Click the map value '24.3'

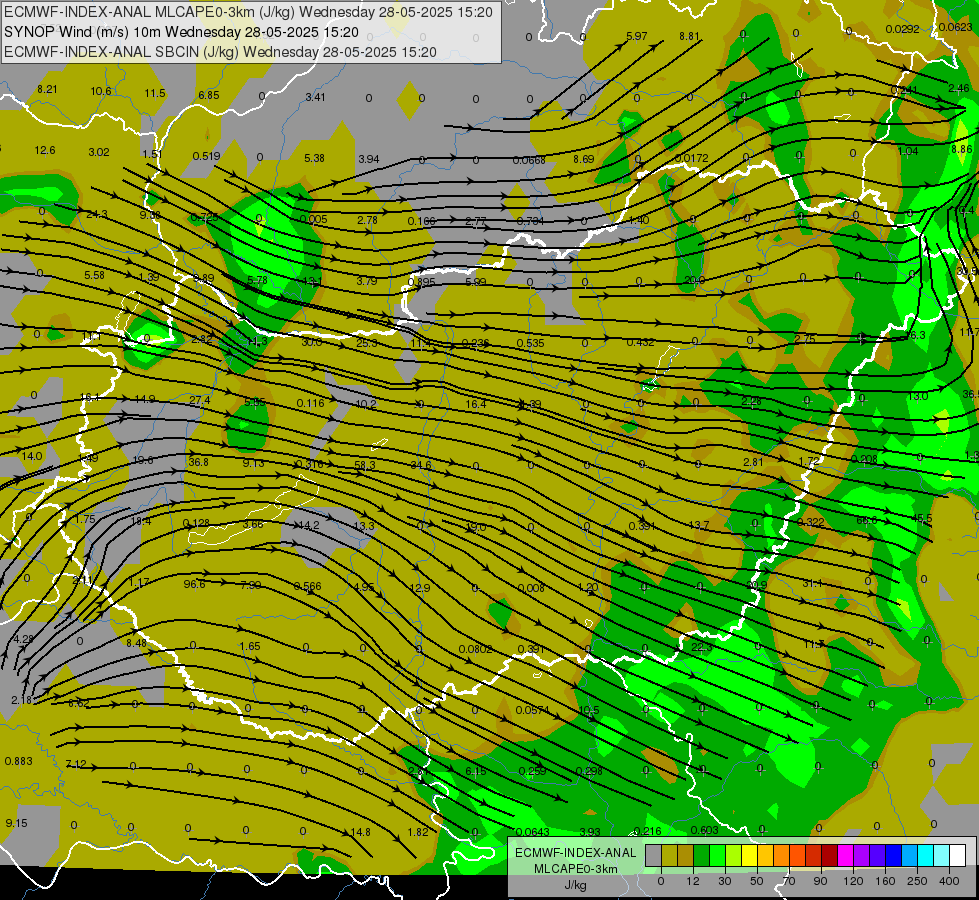[x=97, y=214]
